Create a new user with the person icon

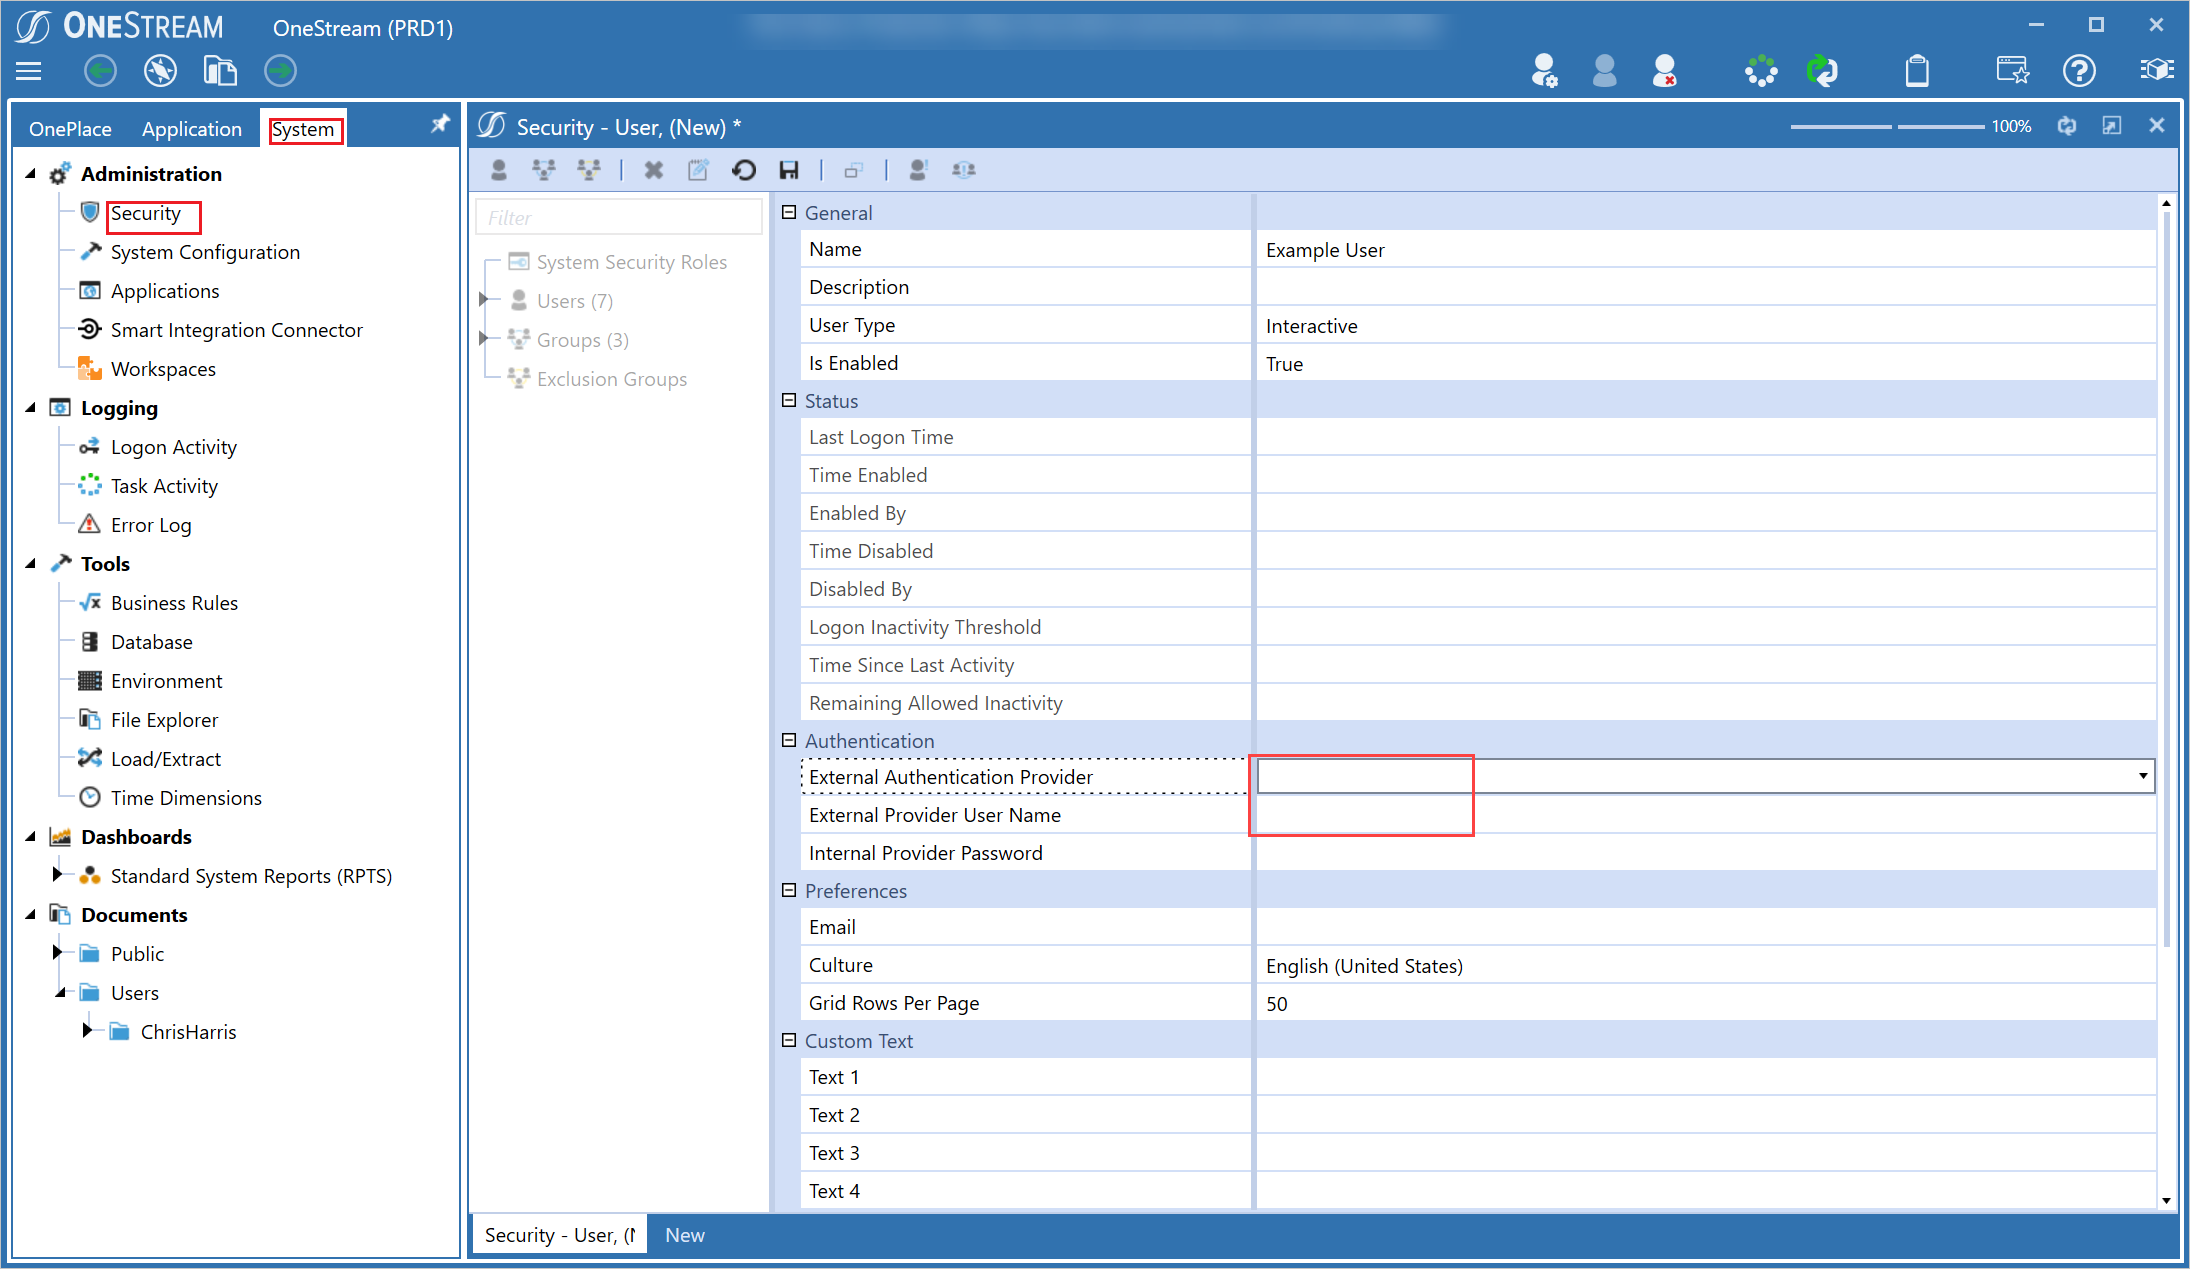pos(498,170)
